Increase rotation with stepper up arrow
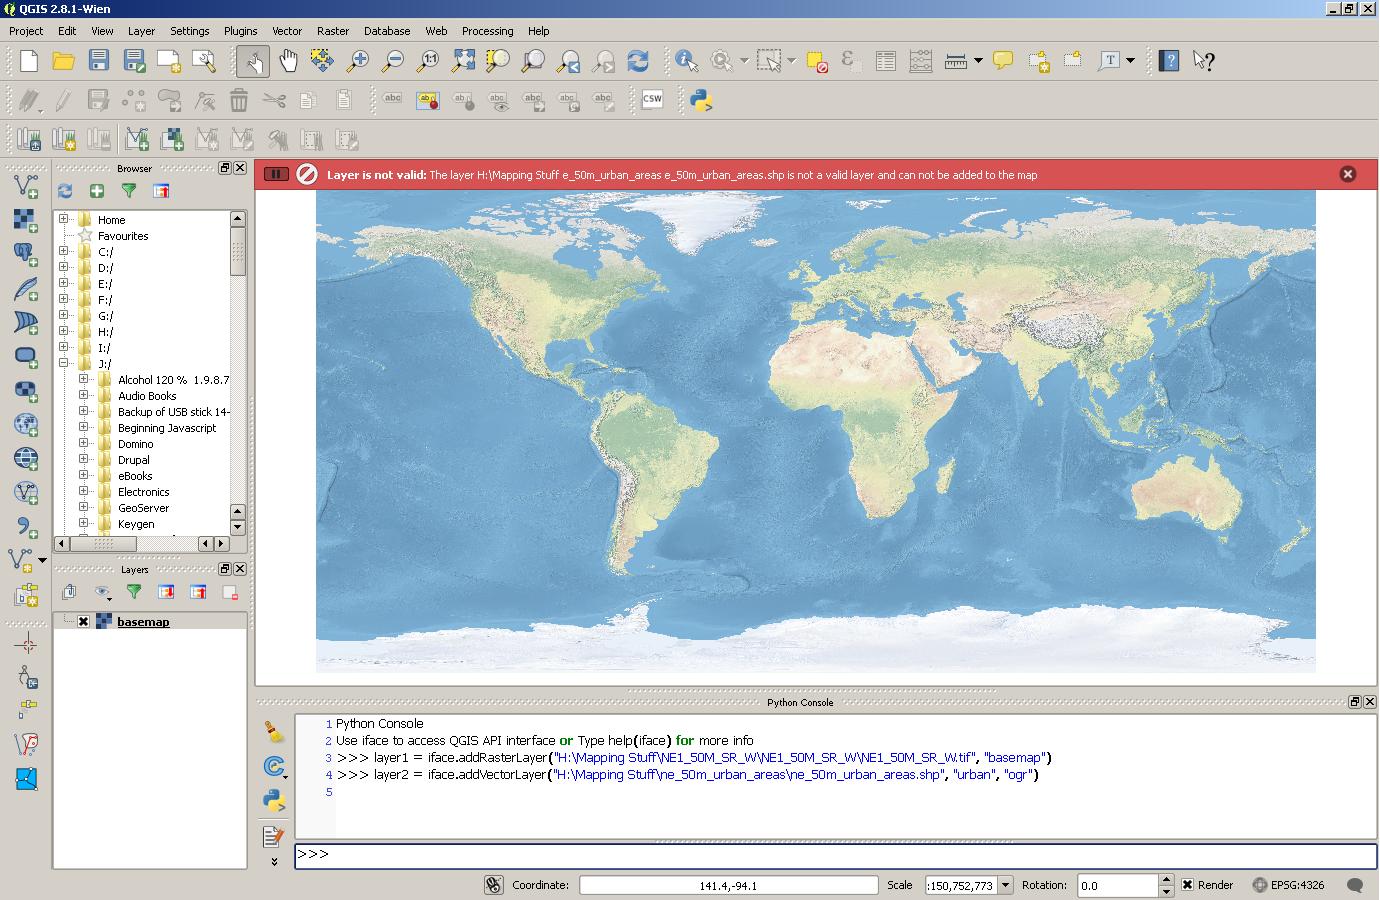Viewport: 1380px width, 900px height. click(x=1165, y=880)
